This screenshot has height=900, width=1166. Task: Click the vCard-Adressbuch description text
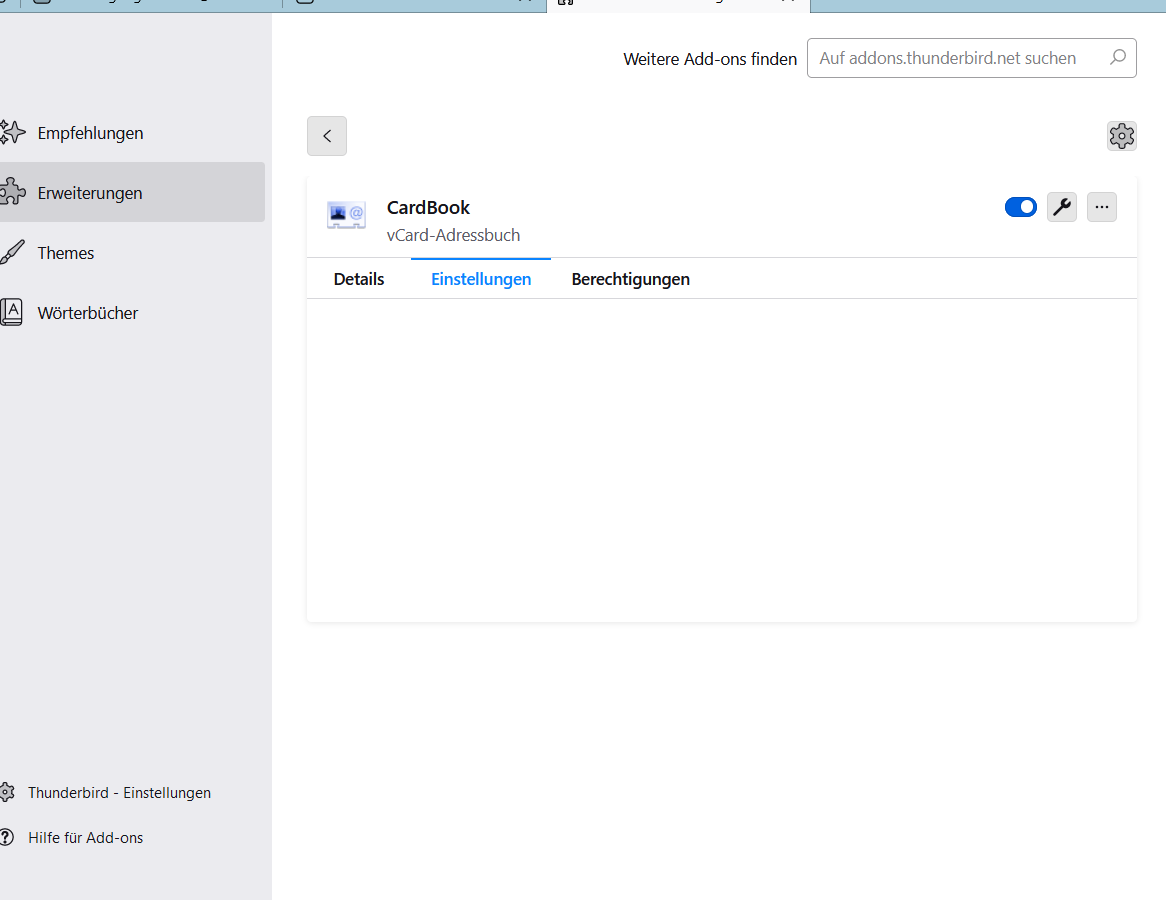click(x=454, y=235)
